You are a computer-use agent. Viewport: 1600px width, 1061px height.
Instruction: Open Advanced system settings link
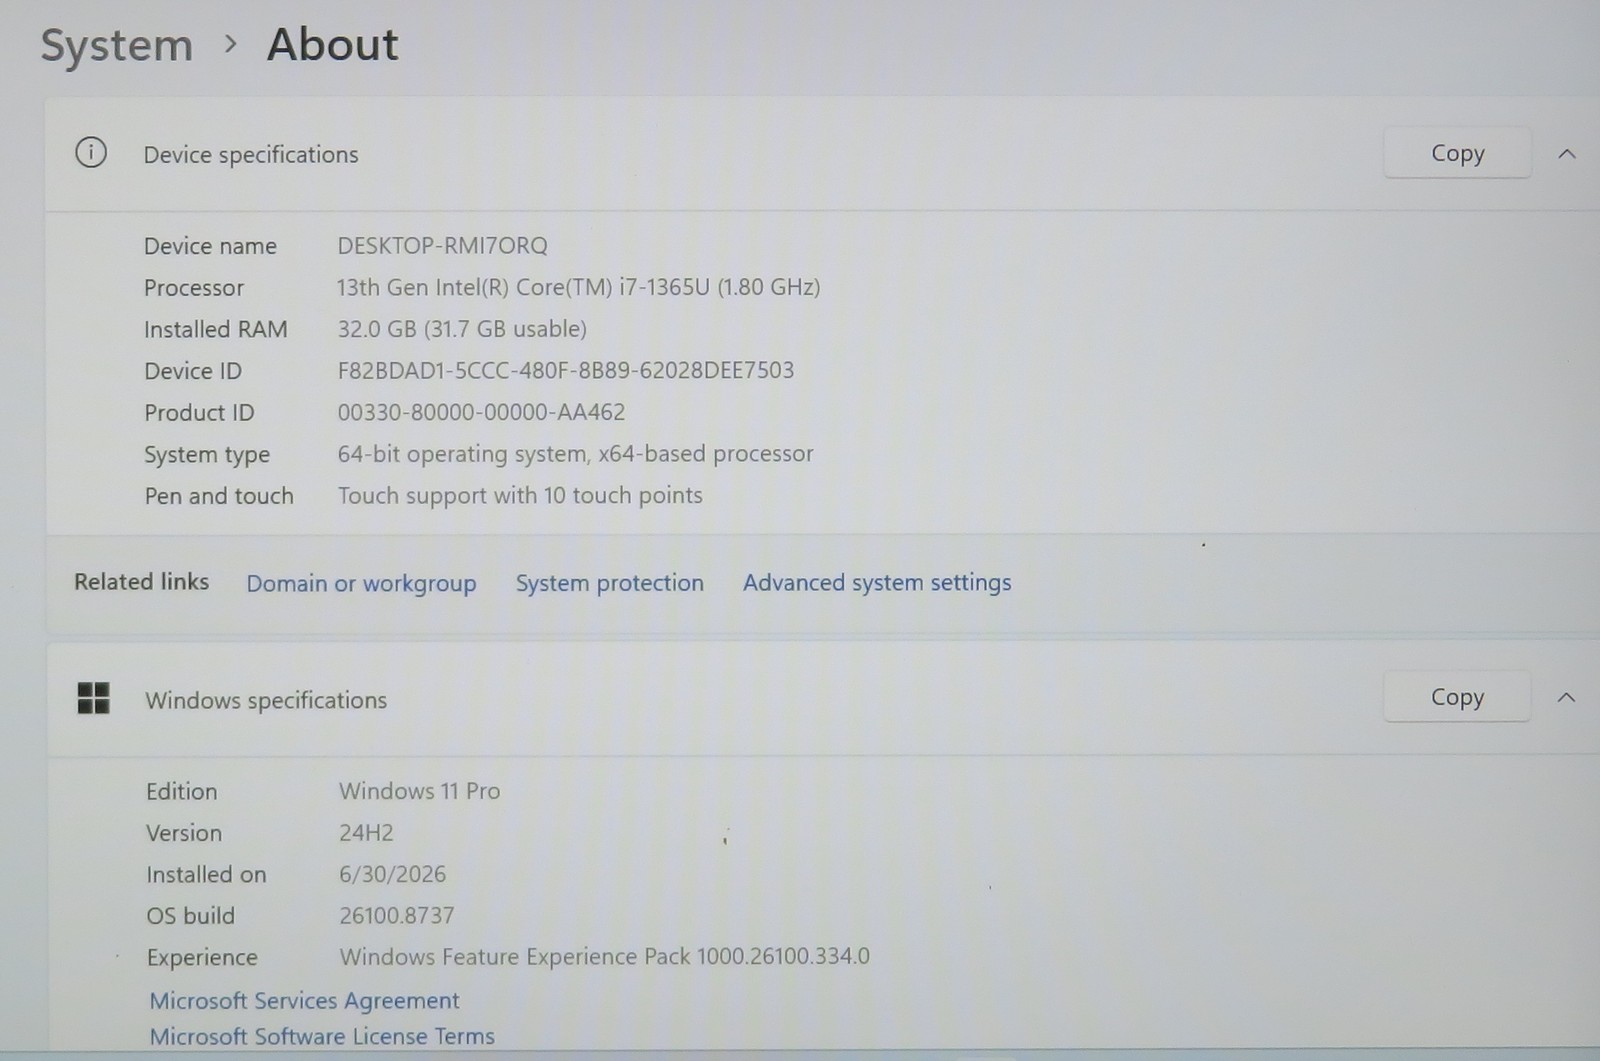tap(877, 583)
